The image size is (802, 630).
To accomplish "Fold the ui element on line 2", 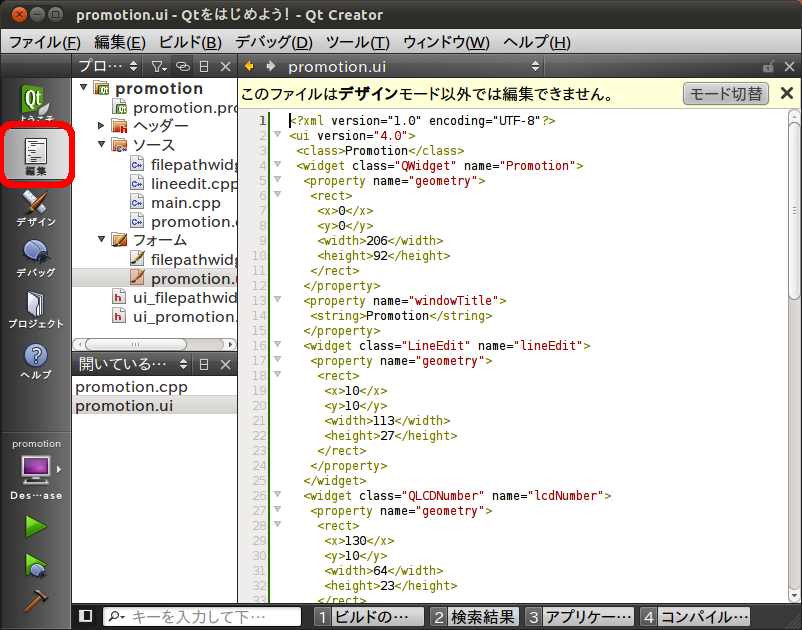I will coord(278,135).
